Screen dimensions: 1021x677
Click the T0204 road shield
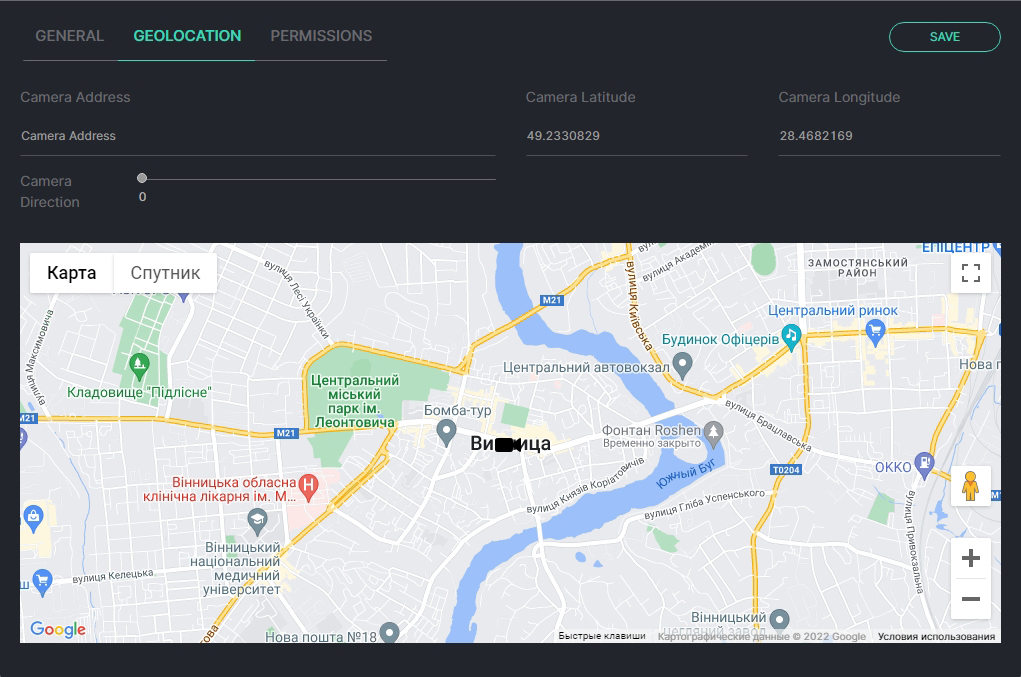pos(786,470)
